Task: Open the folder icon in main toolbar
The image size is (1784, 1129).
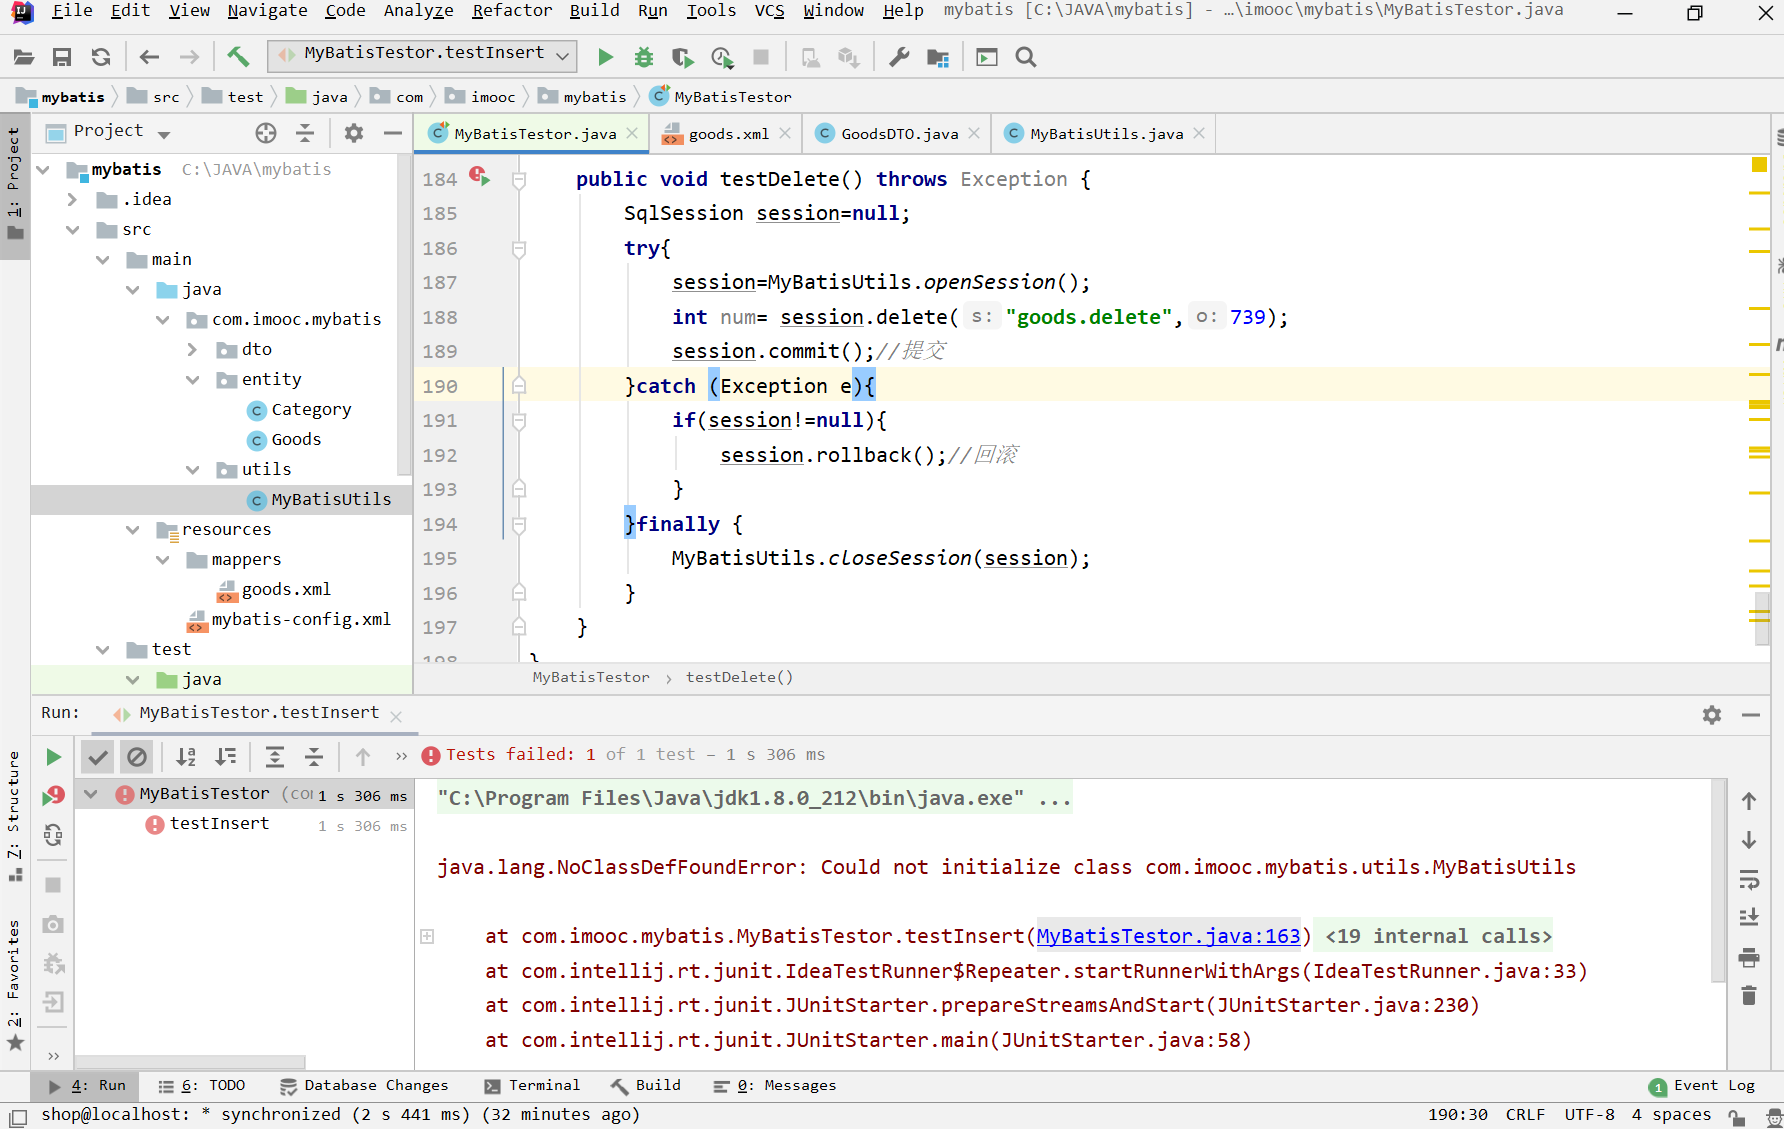Action: (24, 57)
